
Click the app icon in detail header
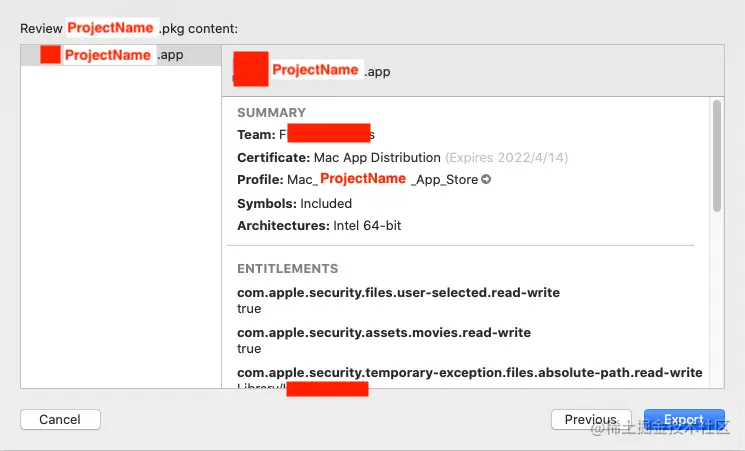click(251, 69)
